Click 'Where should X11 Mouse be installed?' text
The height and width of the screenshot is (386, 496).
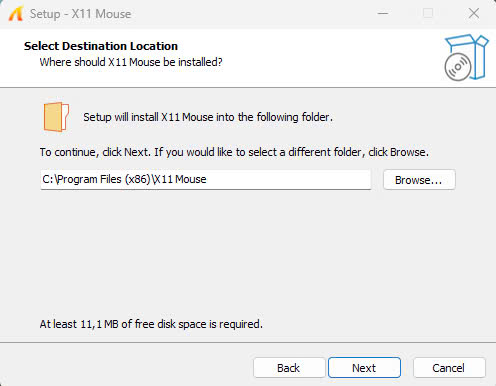coord(131,62)
